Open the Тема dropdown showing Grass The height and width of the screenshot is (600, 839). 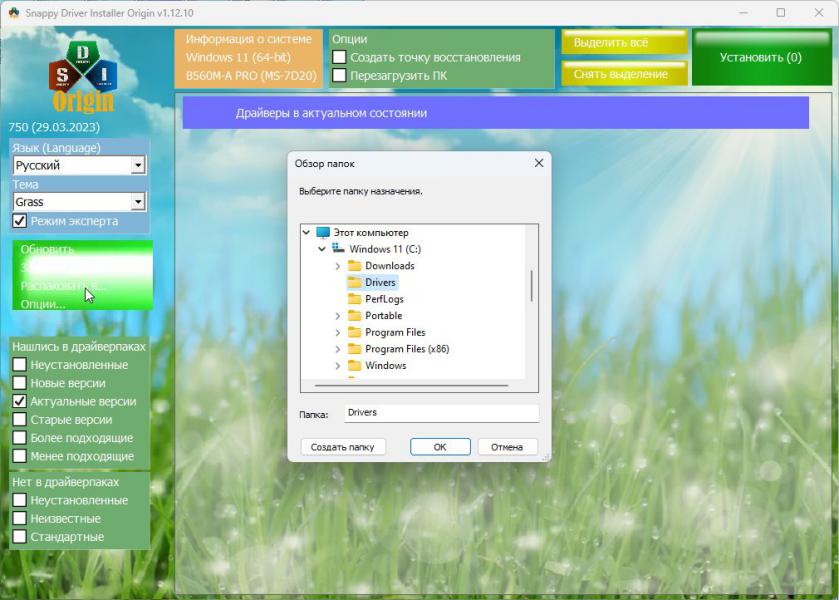click(x=138, y=202)
